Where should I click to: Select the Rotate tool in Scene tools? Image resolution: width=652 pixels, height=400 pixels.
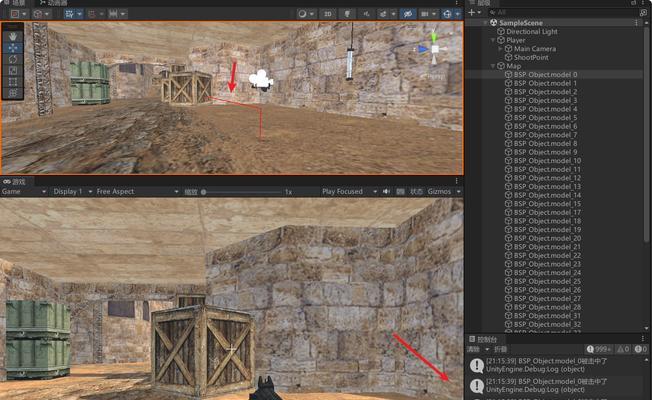pyautogui.click(x=12, y=59)
